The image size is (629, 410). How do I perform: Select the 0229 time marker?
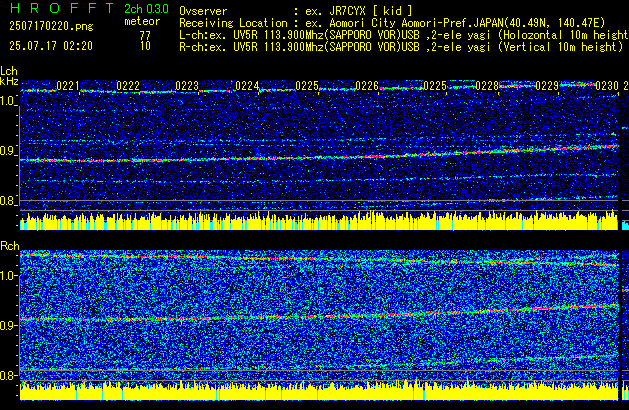(x=547, y=86)
